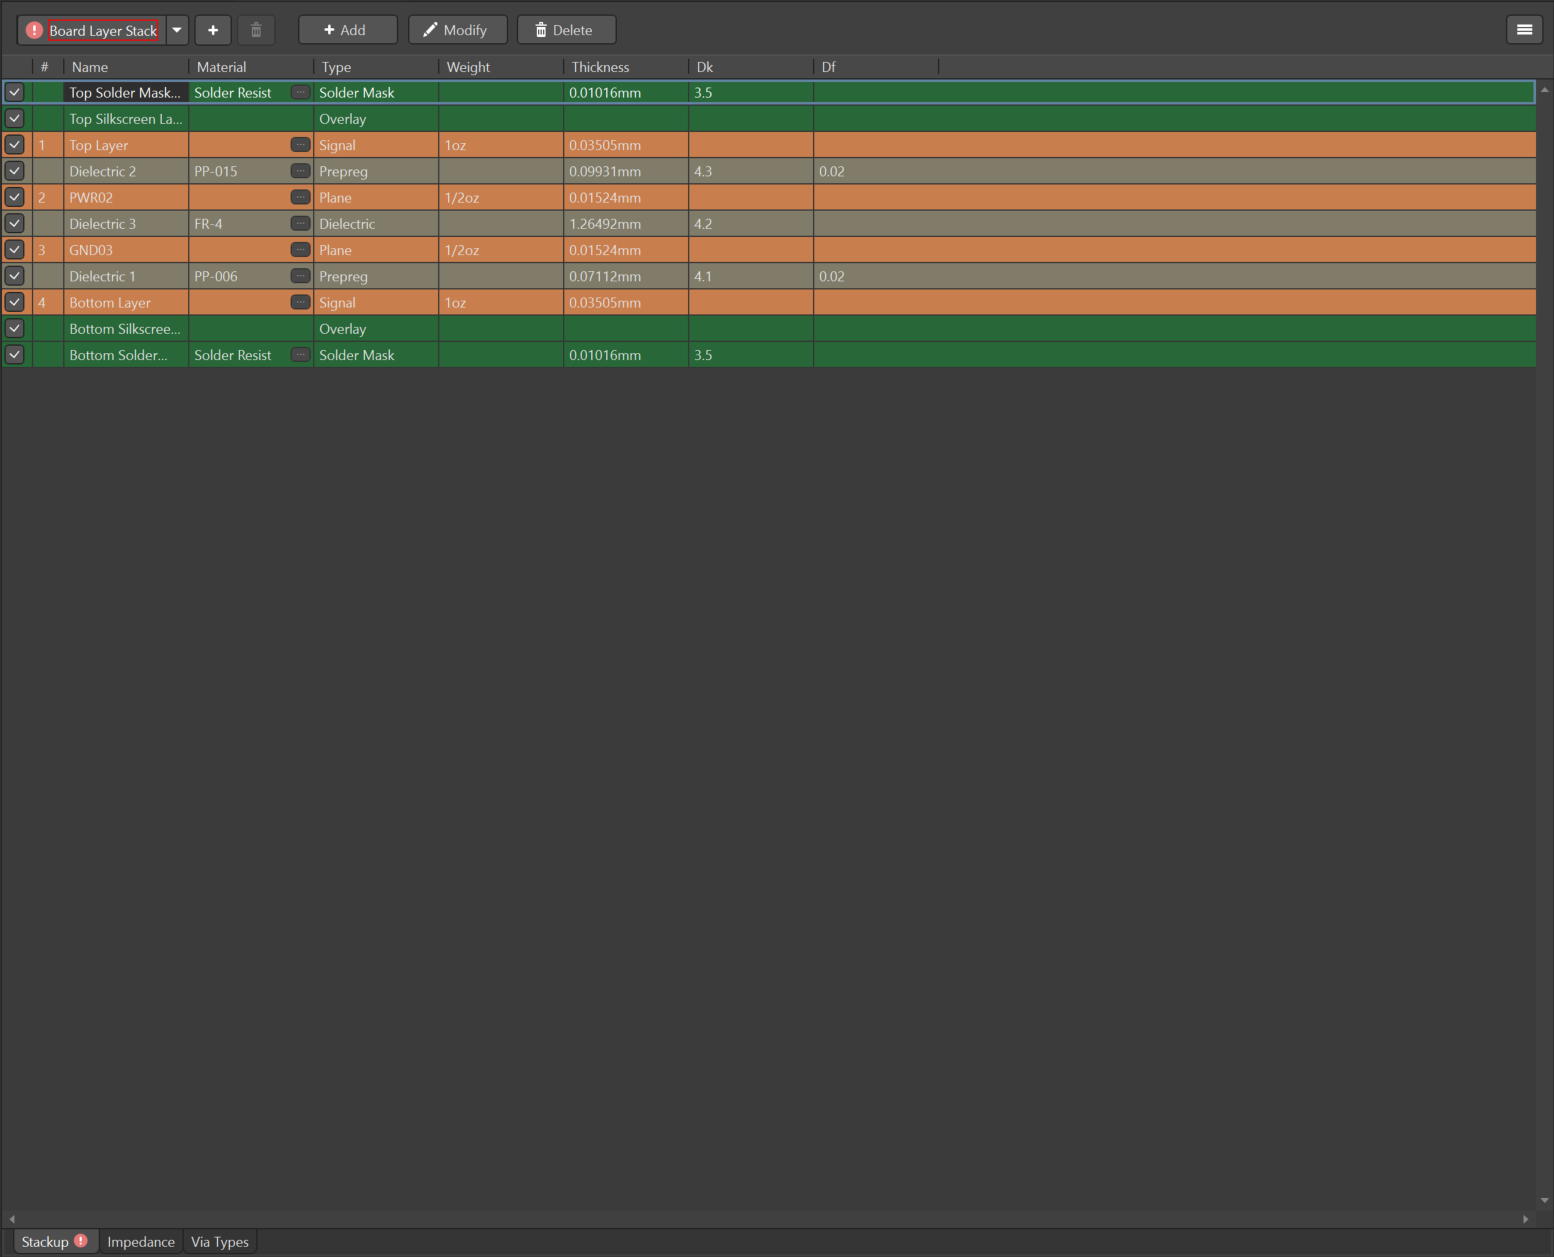Click the ellipsis button in PWR02 row
Viewport: 1554px width, 1257px height.
(x=300, y=197)
